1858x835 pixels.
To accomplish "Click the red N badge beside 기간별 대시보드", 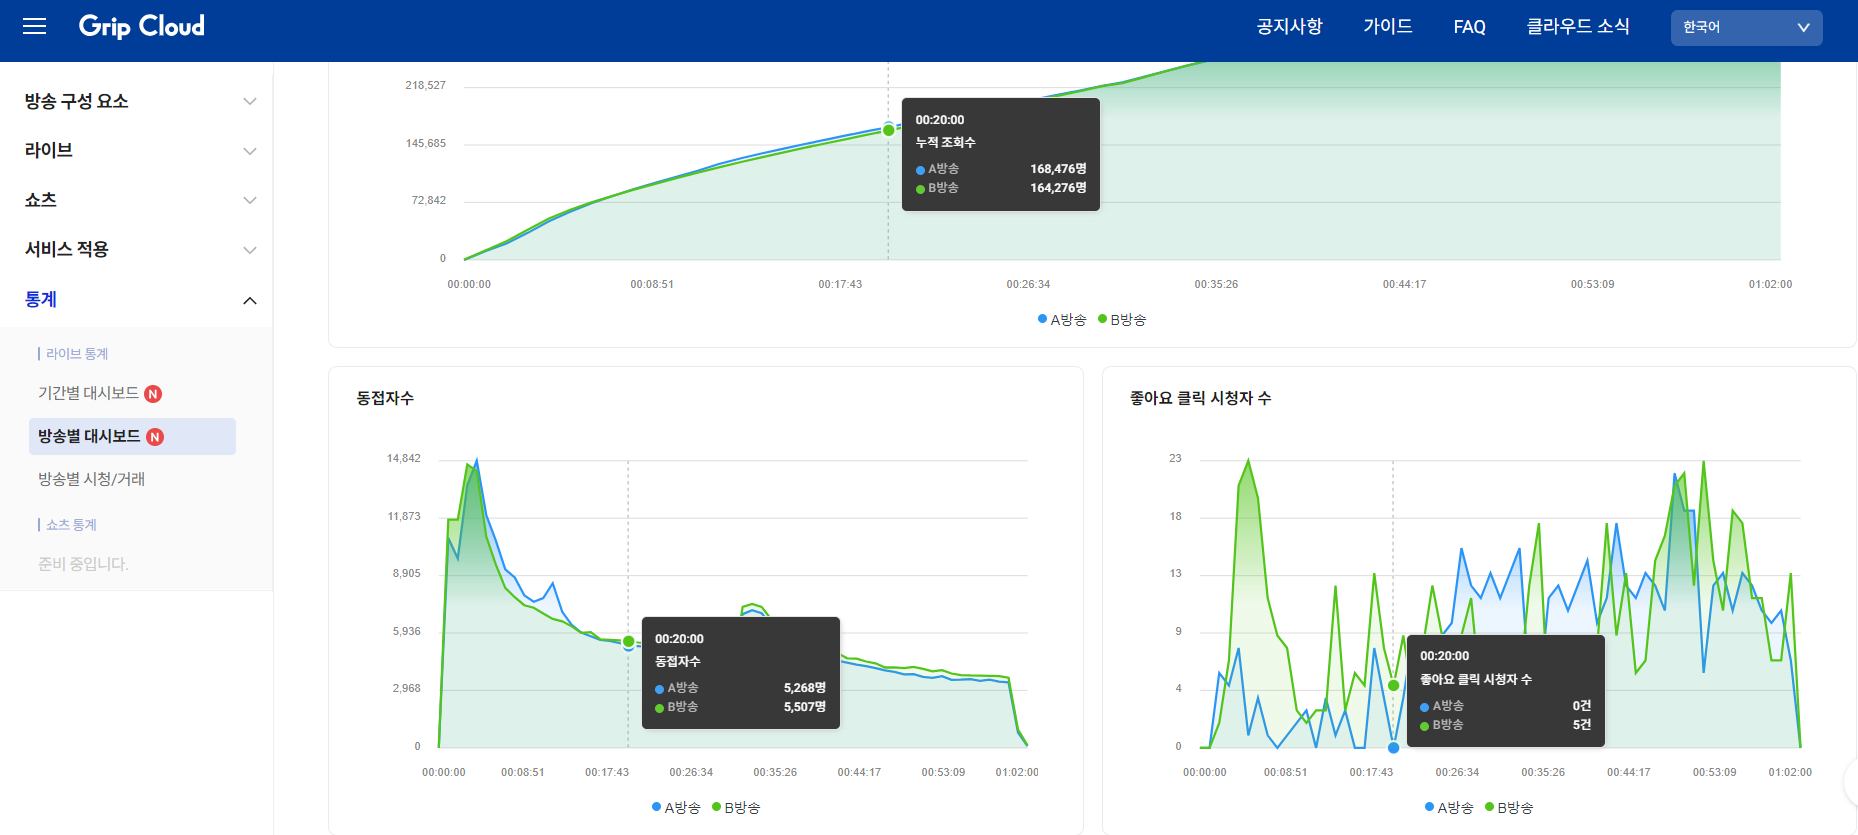I will [153, 394].
